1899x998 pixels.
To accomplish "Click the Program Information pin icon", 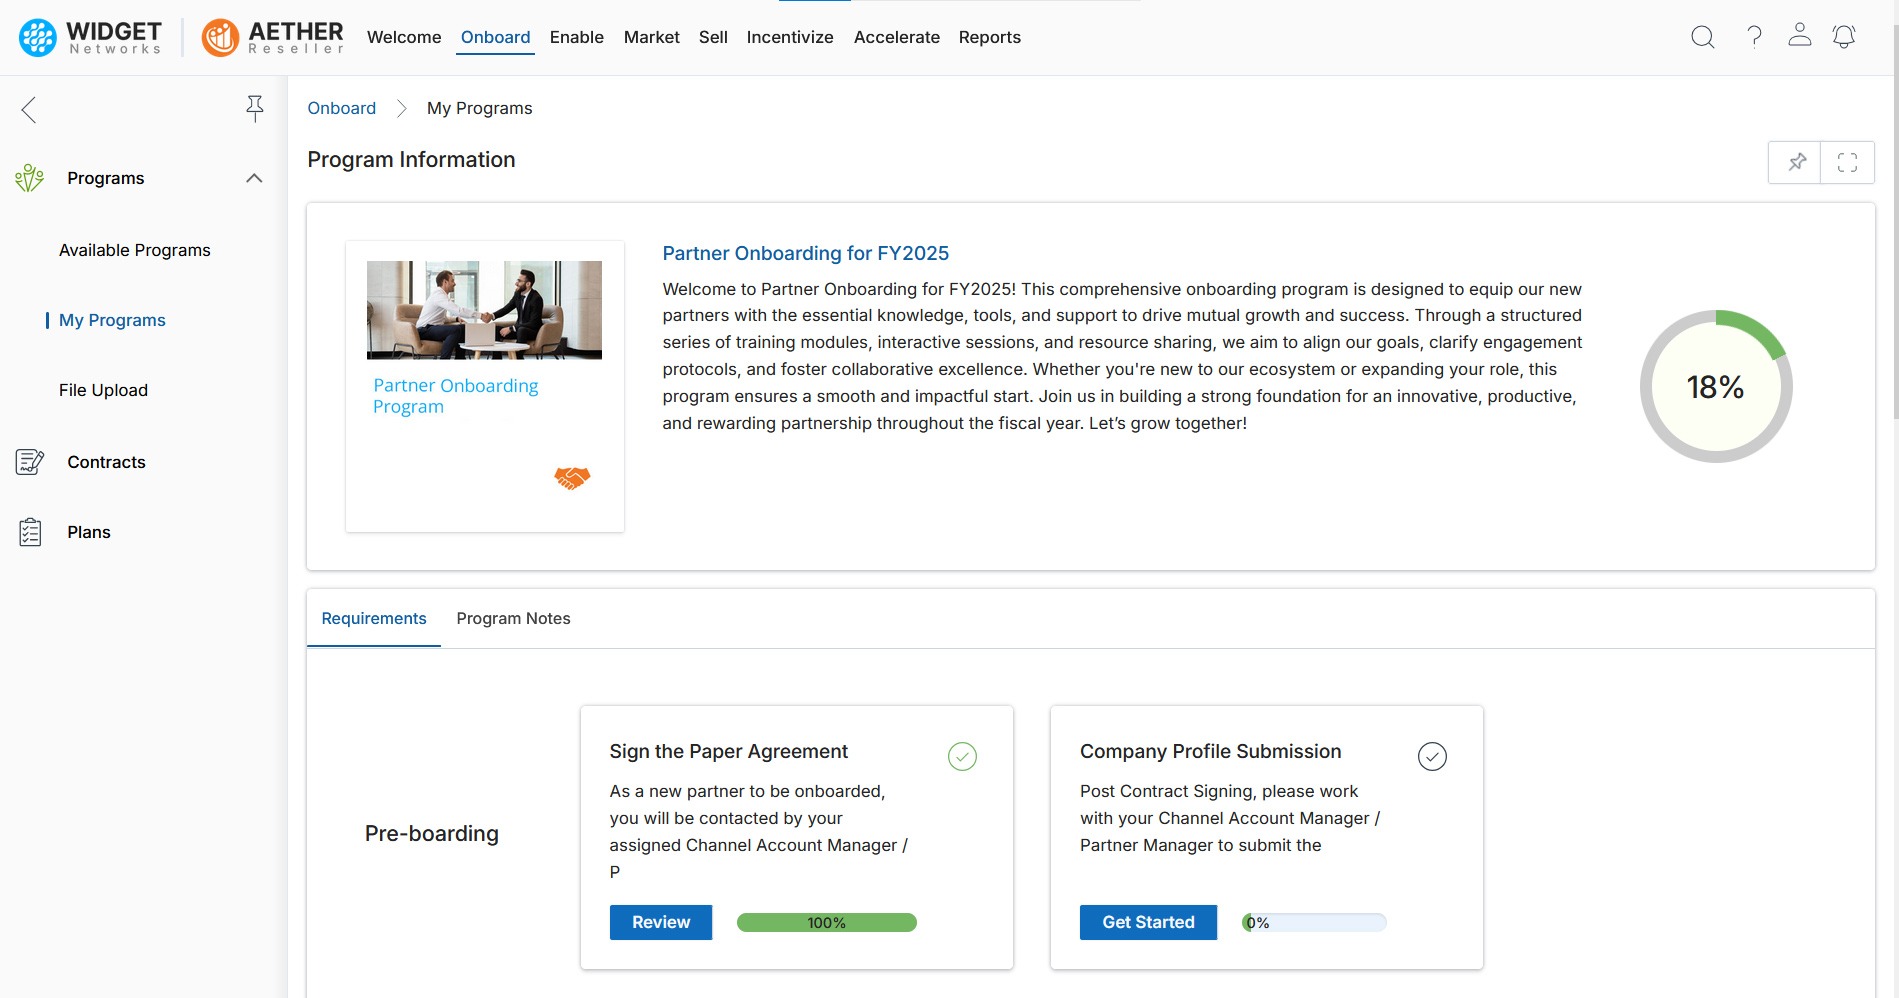I will coord(1796,162).
